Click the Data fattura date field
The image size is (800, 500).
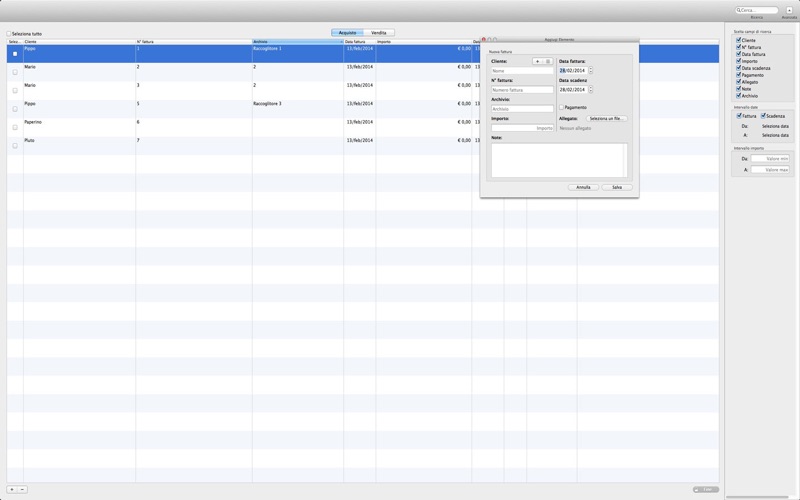[x=573, y=70]
